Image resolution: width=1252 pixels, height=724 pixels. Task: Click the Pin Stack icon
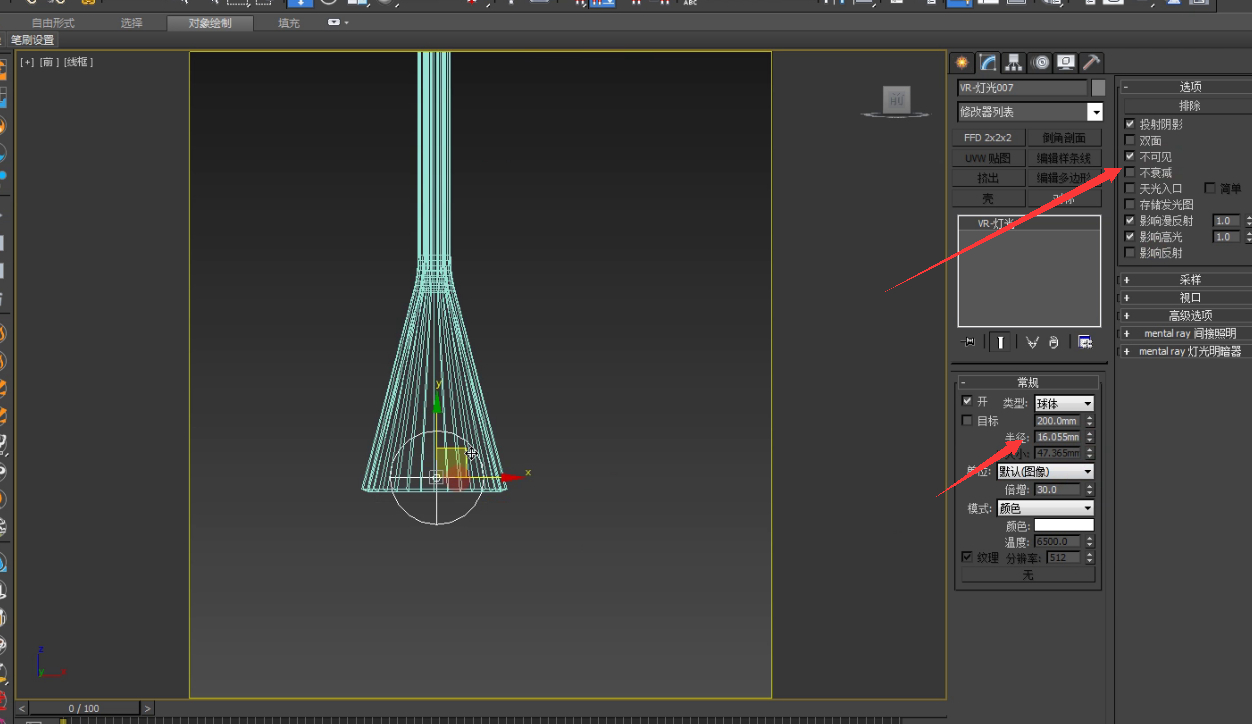tap(968, 342)
